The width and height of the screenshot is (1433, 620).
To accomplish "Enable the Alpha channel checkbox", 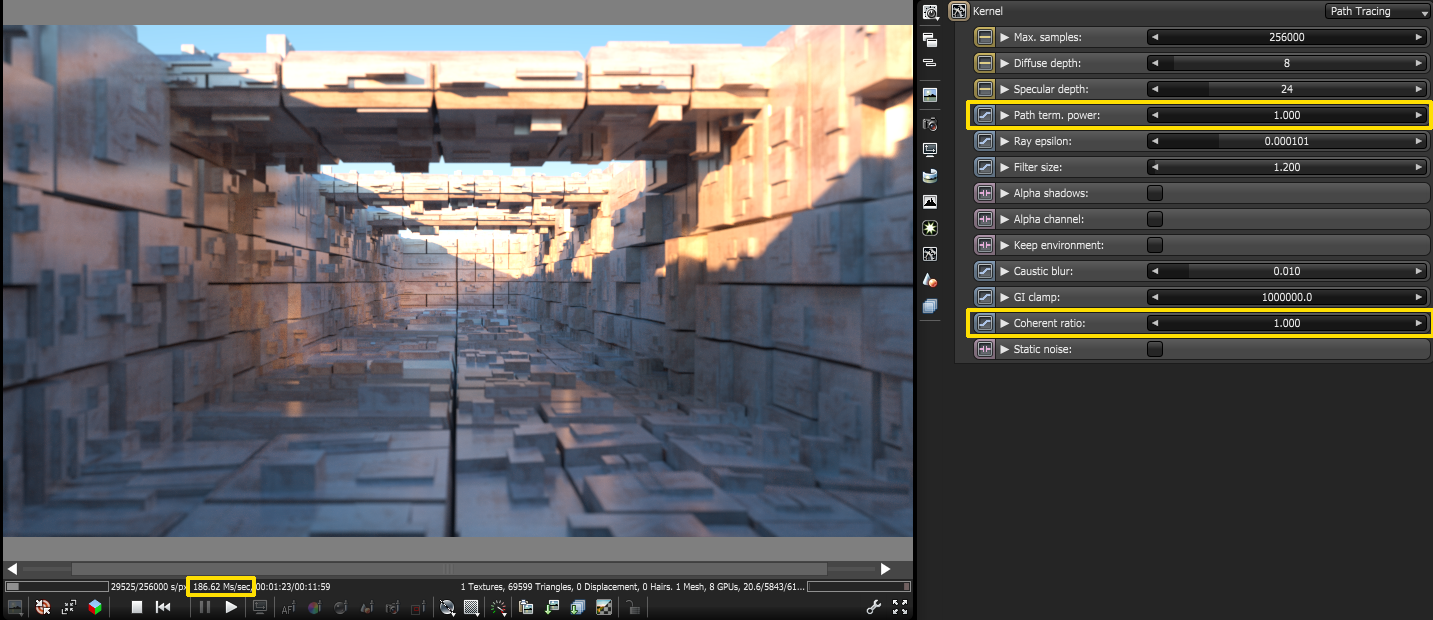I will pyautogui.click(x=1155, y=219).
